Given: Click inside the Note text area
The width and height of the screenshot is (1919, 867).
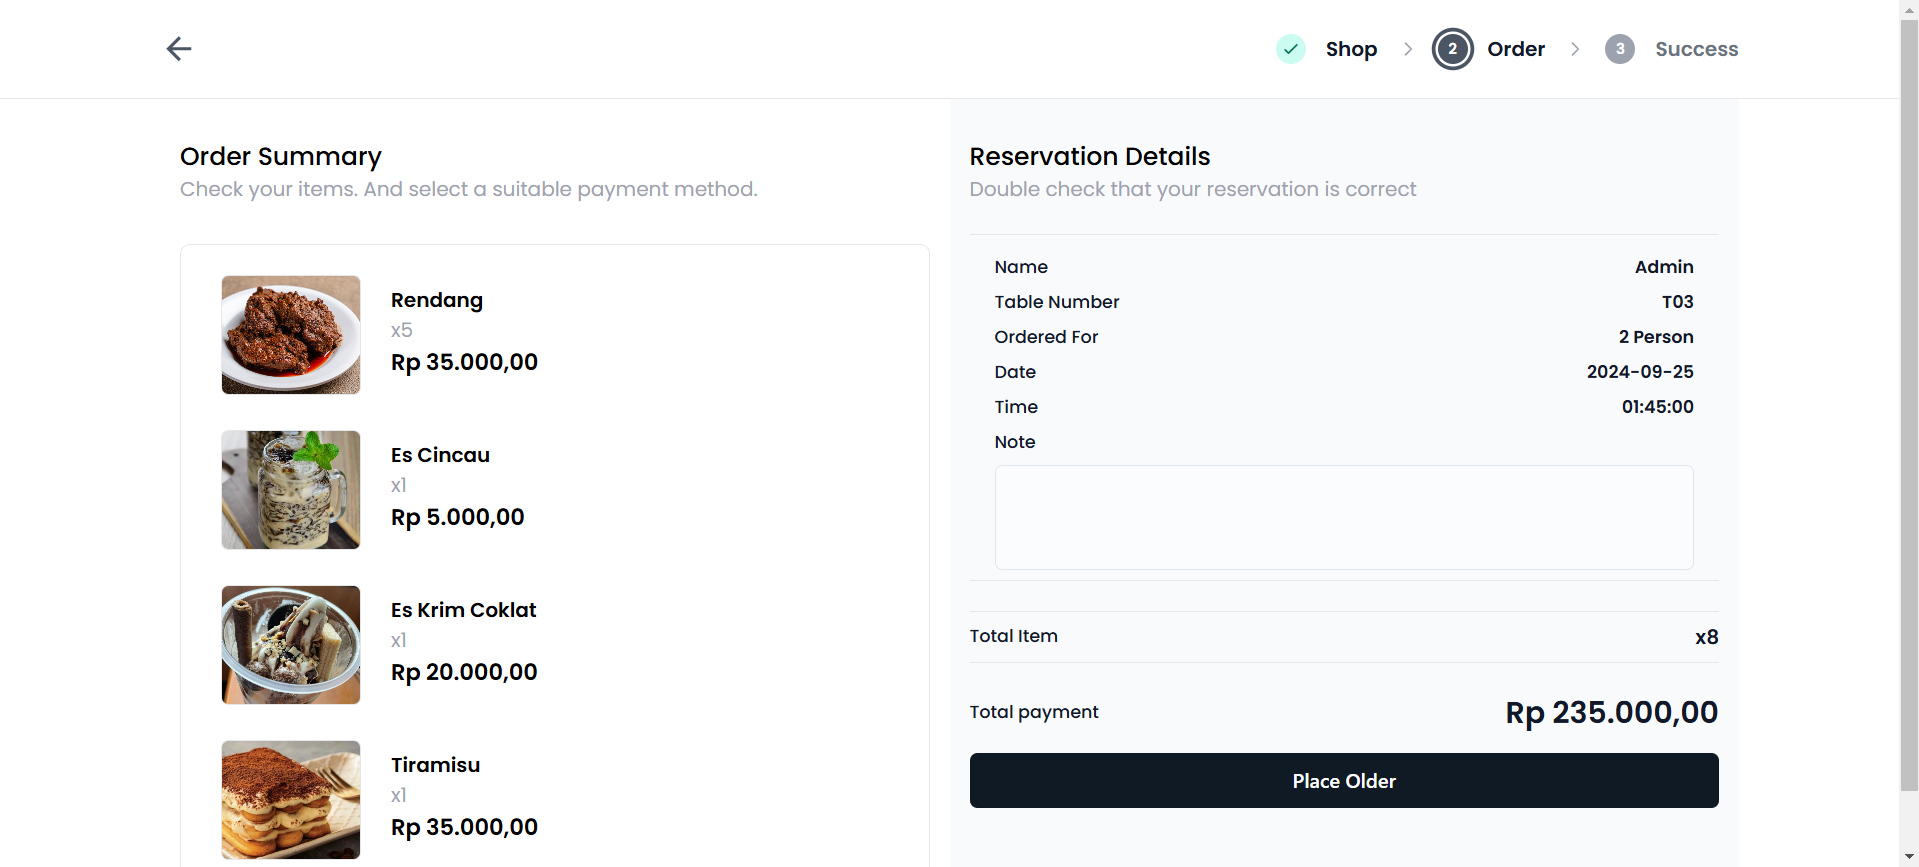Looking at the screenshot, I should click(1343, 517).
